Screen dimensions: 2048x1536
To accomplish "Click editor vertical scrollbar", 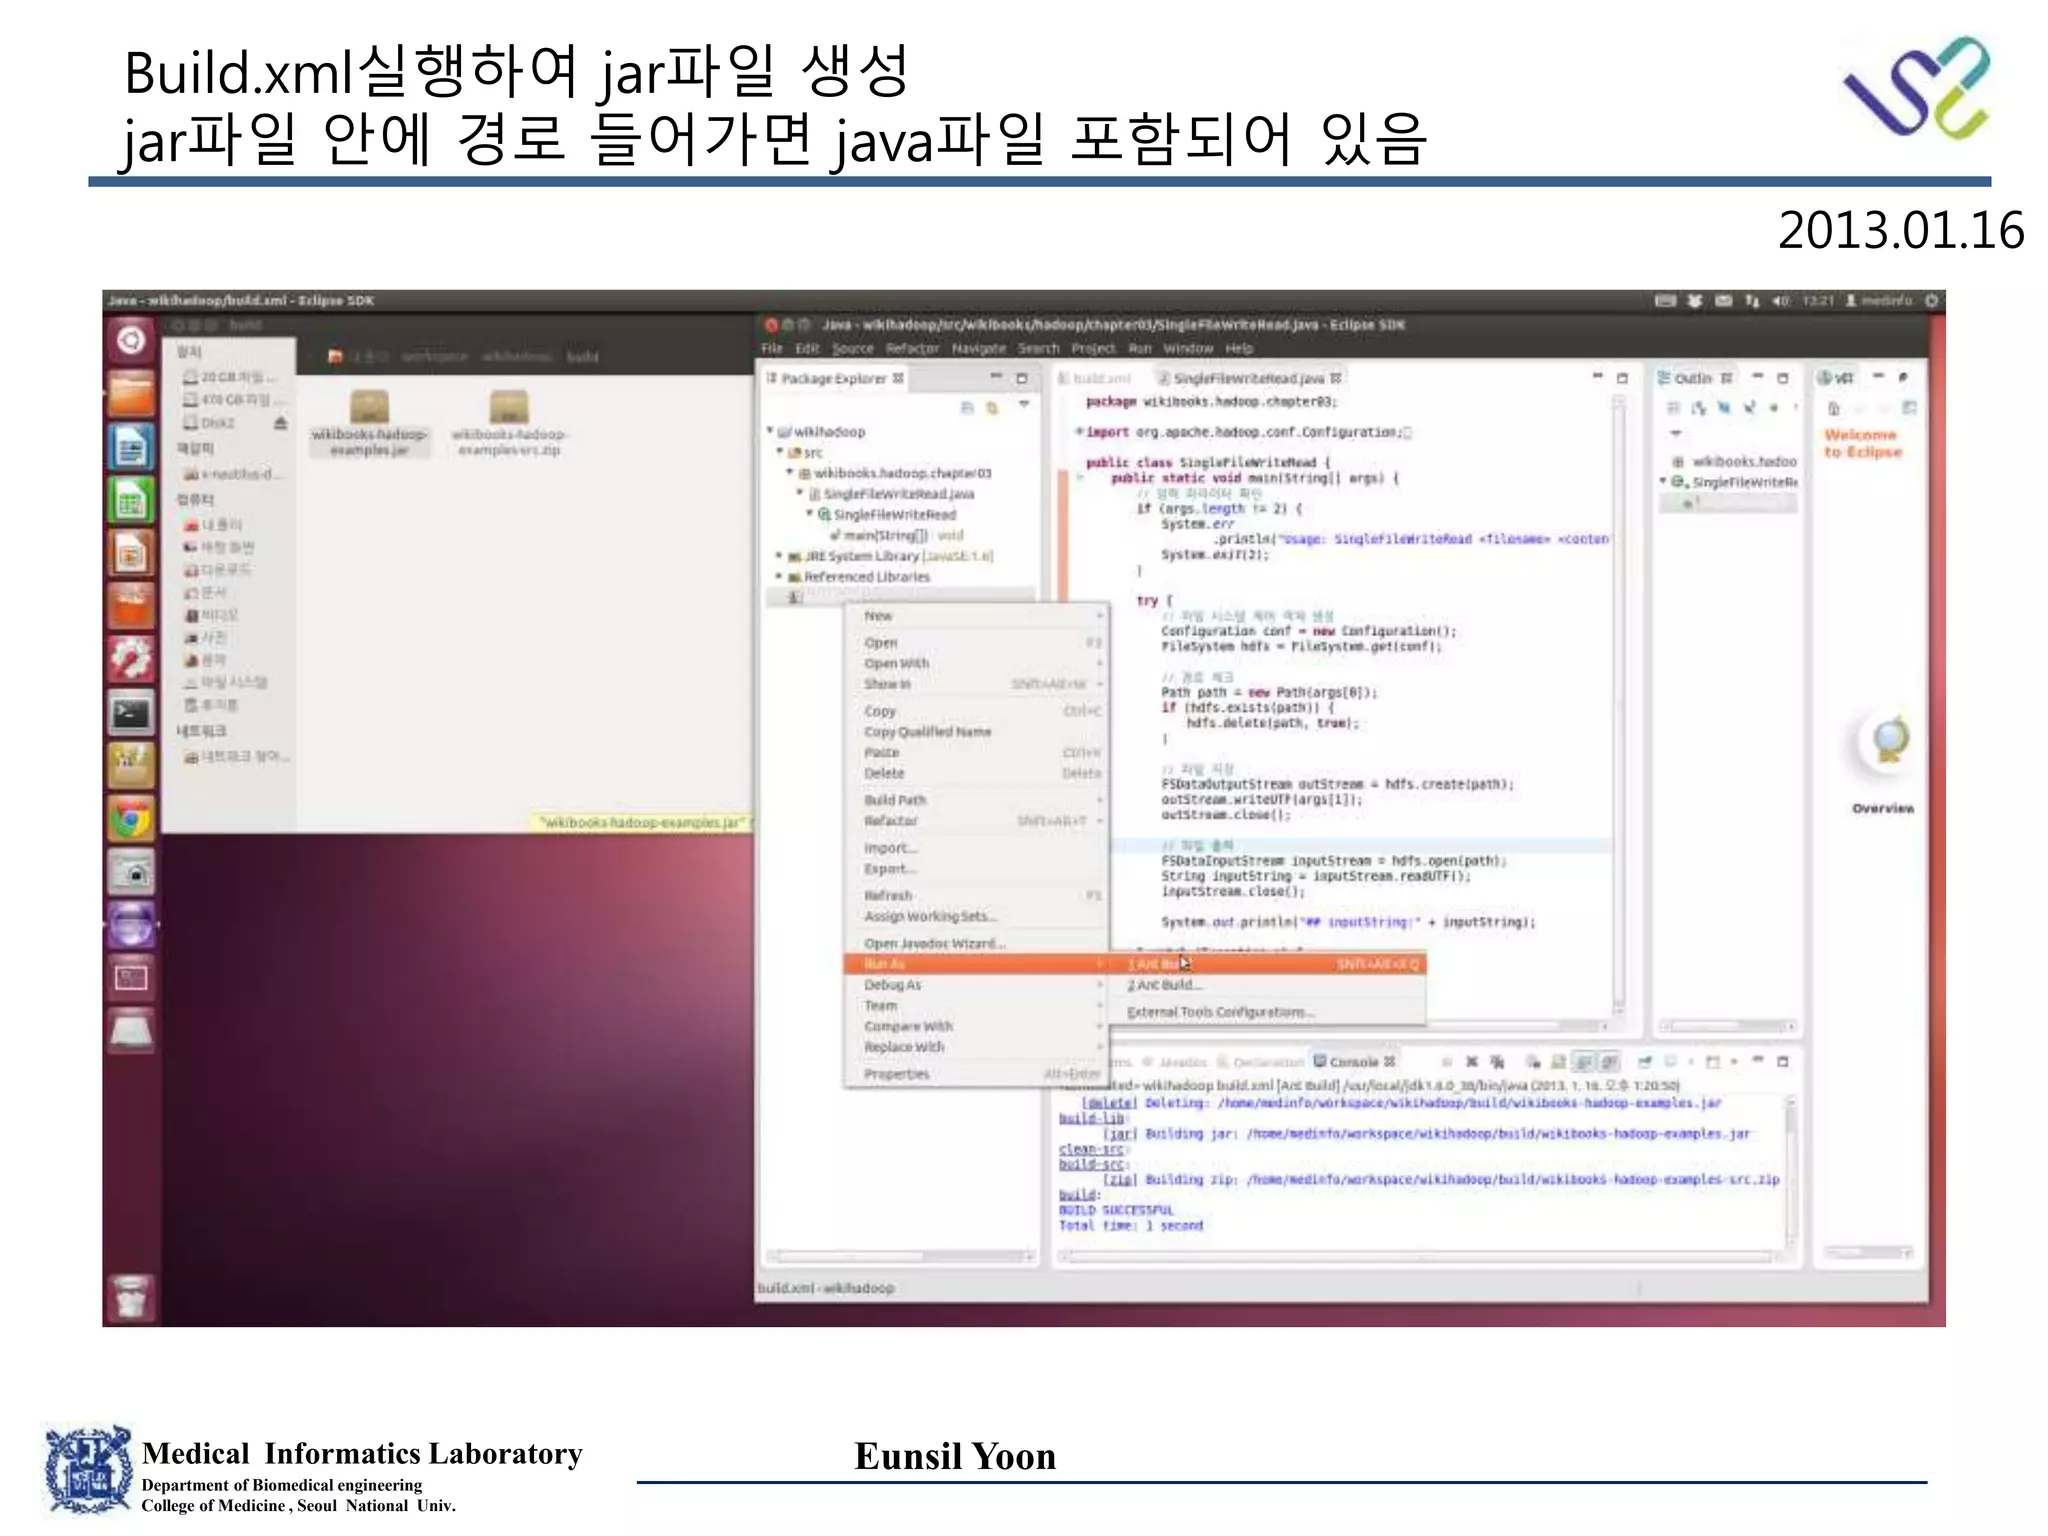I will (x=1618, y=704).
